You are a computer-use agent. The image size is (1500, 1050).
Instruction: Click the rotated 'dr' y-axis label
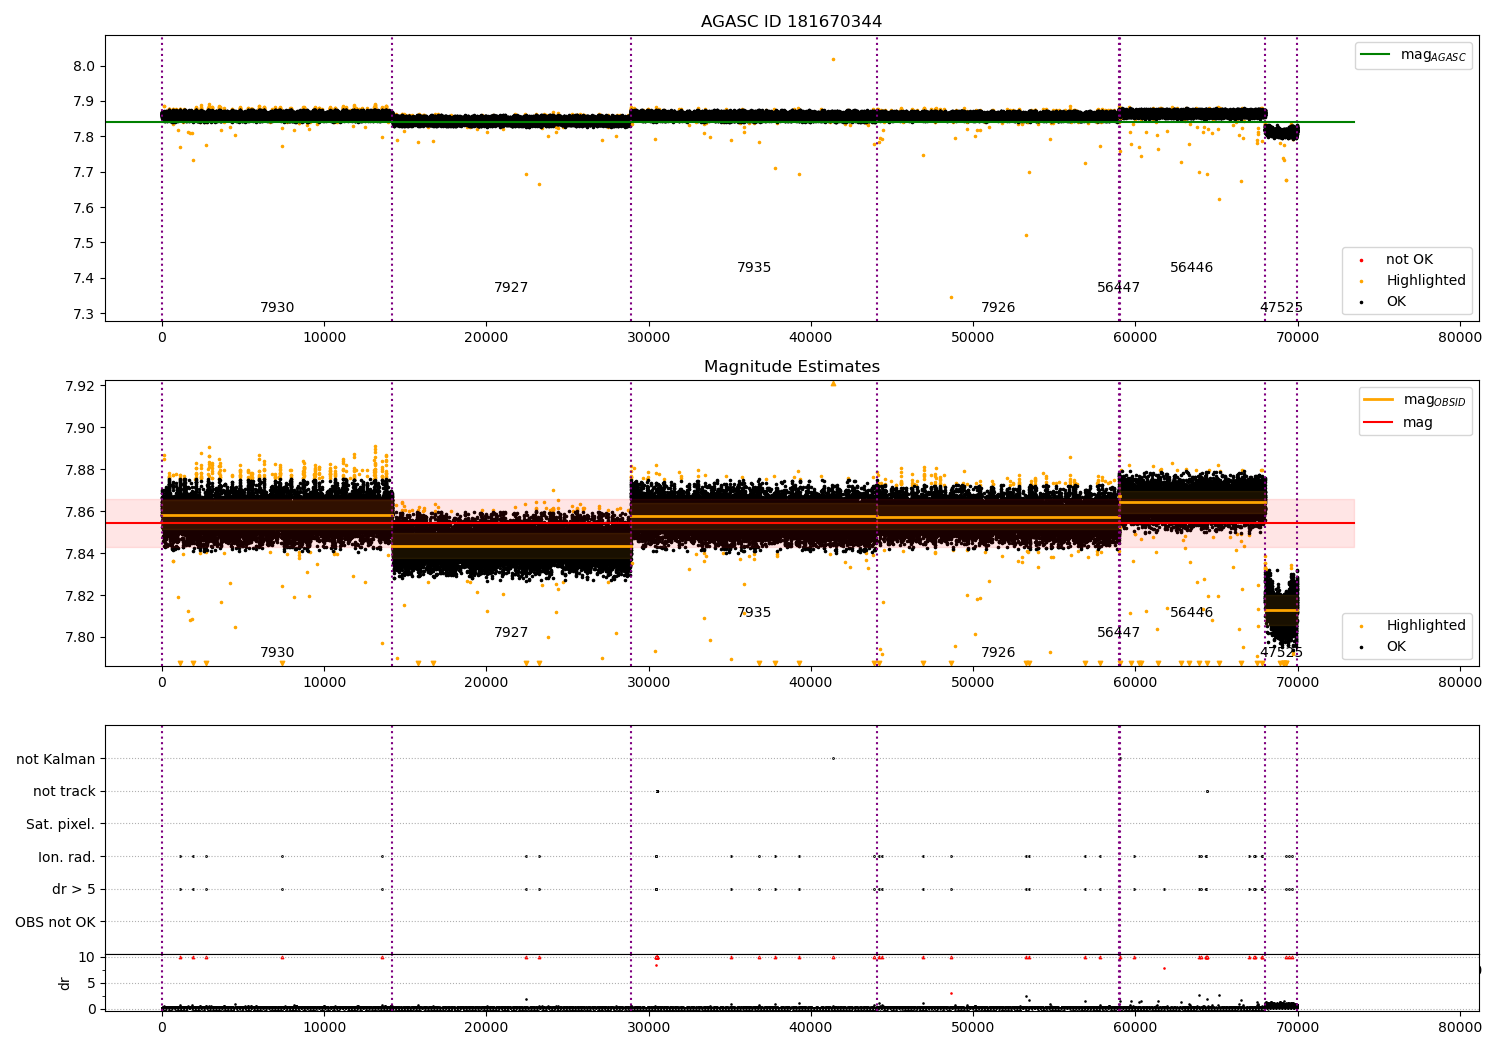click(65, 983)
